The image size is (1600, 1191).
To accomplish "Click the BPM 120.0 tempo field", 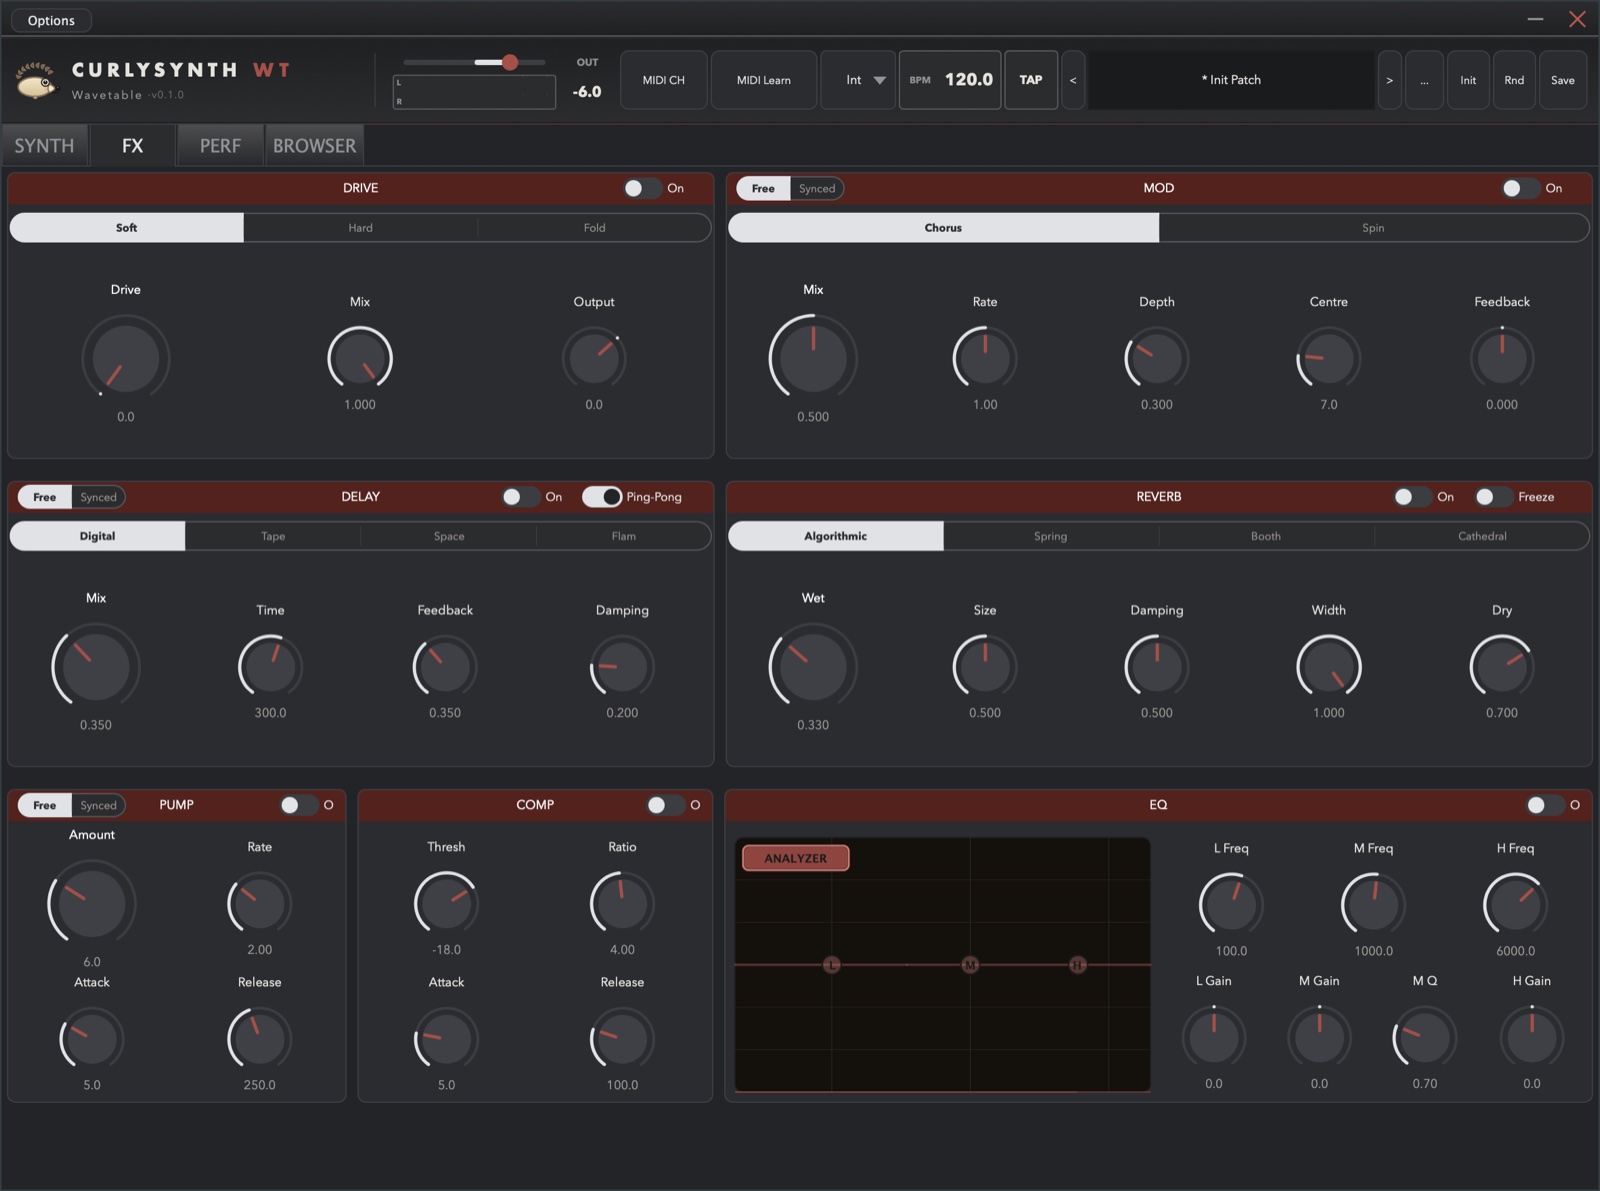I will (951, 80).
